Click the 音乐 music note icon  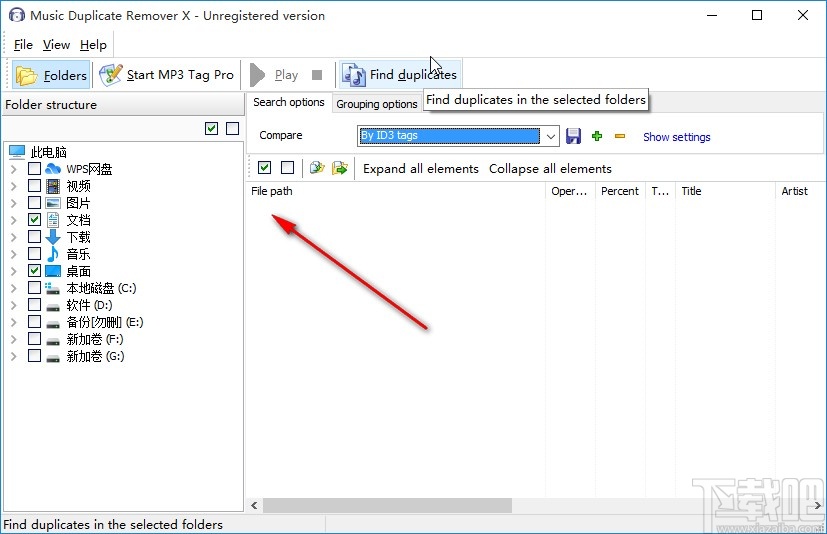tap(53, 254)
